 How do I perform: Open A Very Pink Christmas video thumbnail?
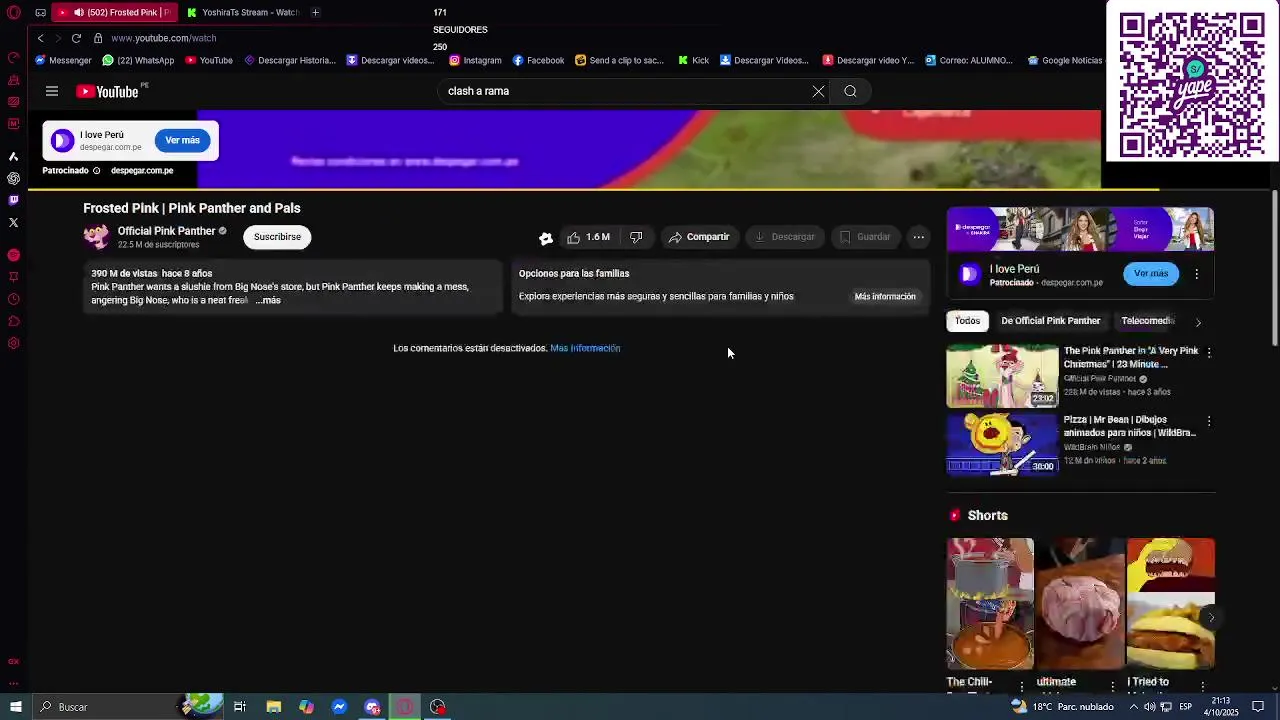coord(1002,376)
